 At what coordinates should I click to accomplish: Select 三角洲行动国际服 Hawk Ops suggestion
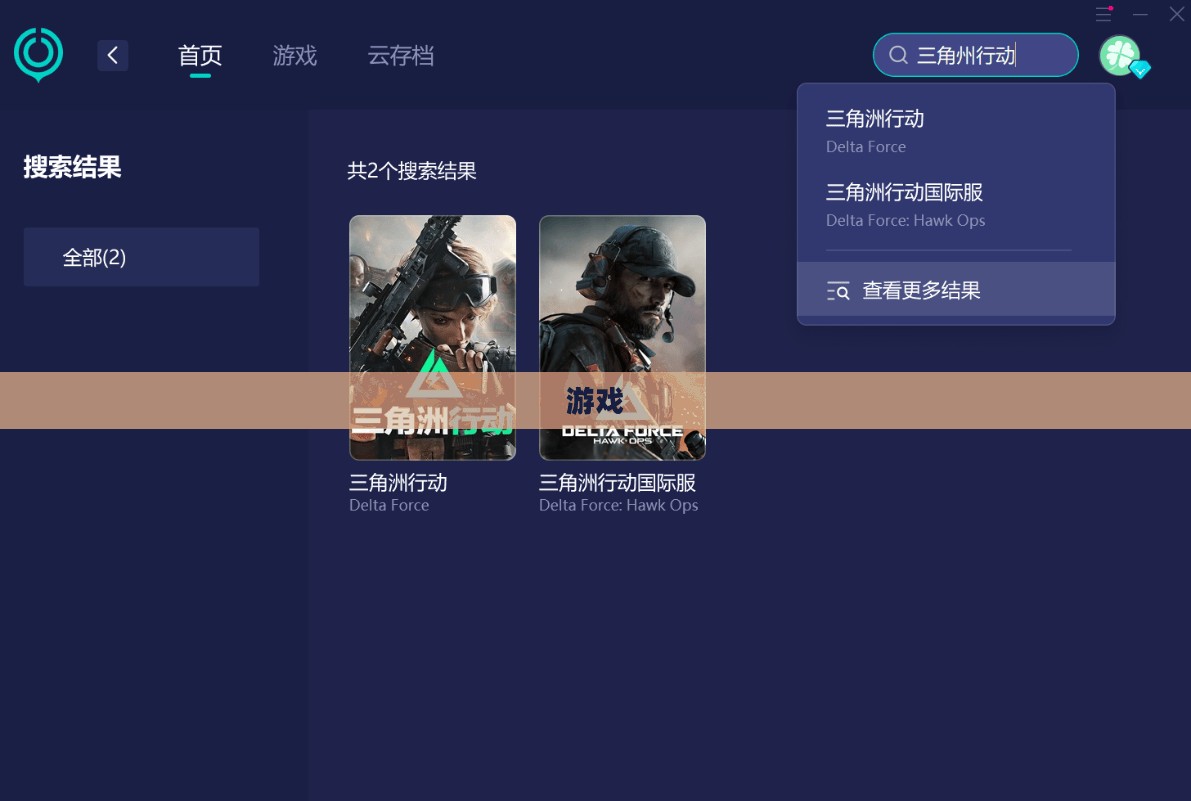pyautogui.click(x=956, y=205)
